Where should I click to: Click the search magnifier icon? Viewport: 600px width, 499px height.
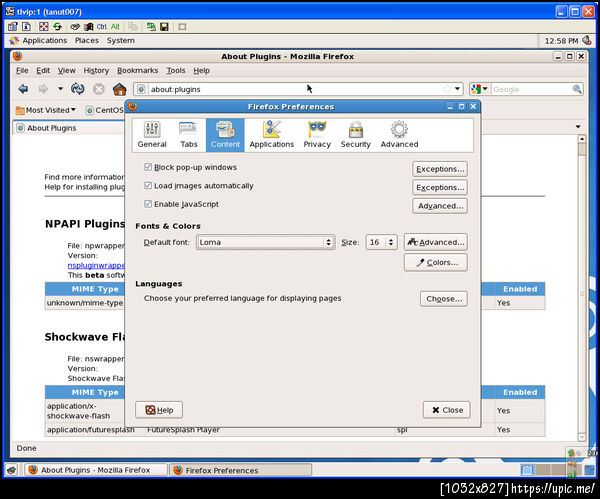577,89
